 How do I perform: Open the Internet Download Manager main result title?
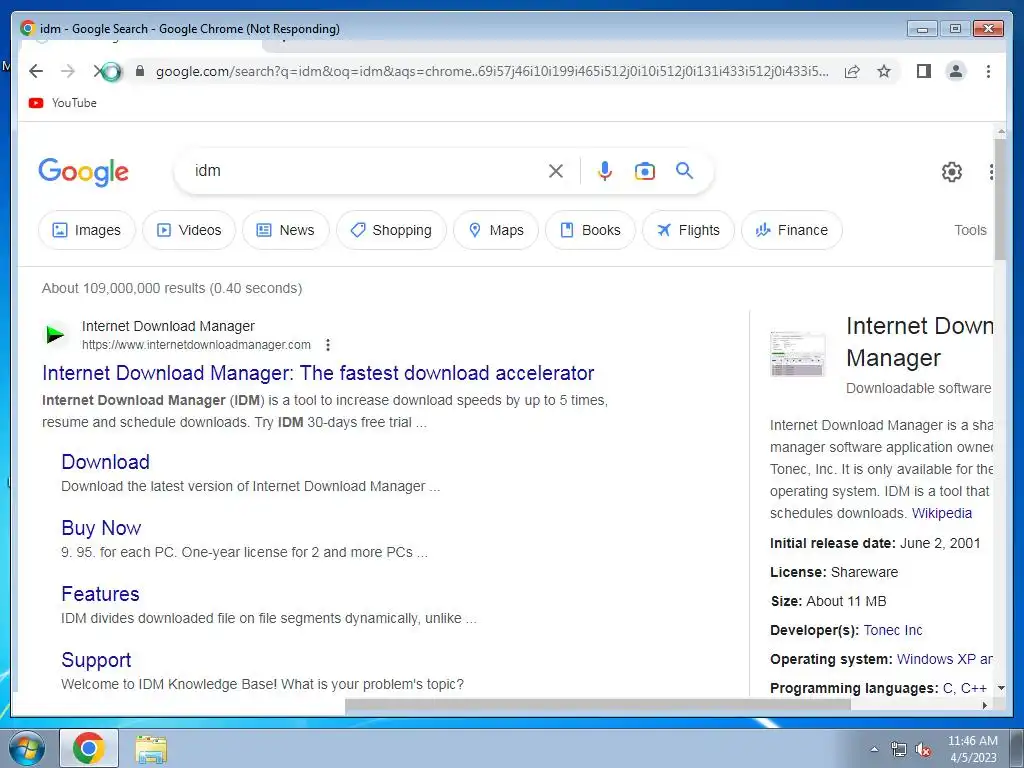pos(318,373)
